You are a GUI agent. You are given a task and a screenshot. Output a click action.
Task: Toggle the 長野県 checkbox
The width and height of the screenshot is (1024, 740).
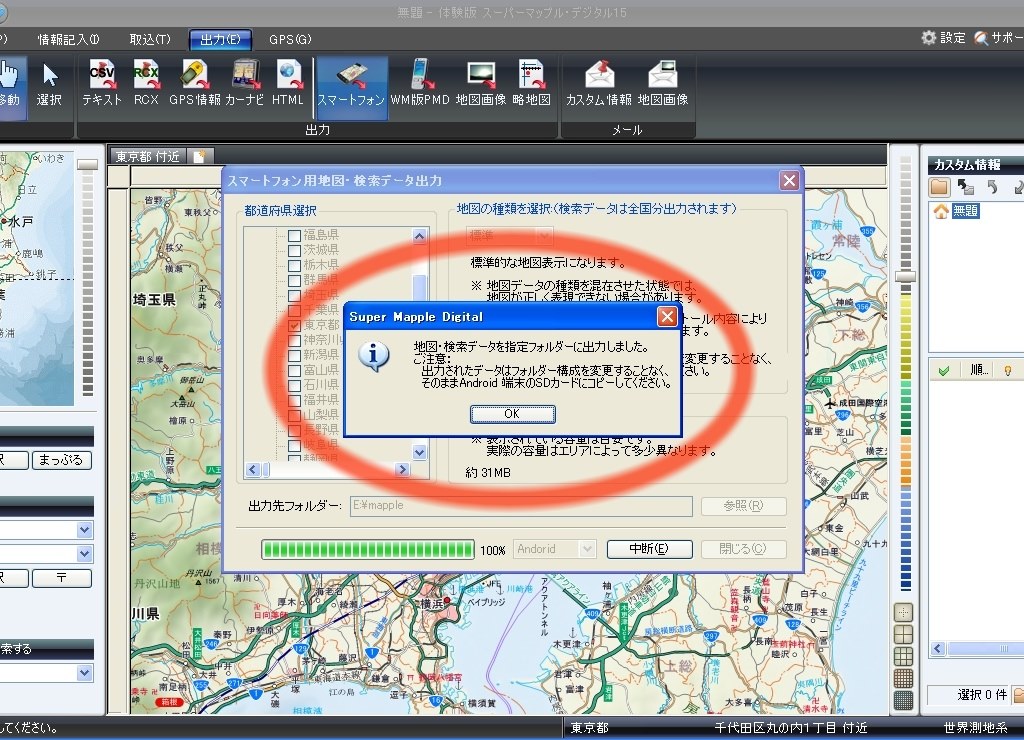click(295, 430)
